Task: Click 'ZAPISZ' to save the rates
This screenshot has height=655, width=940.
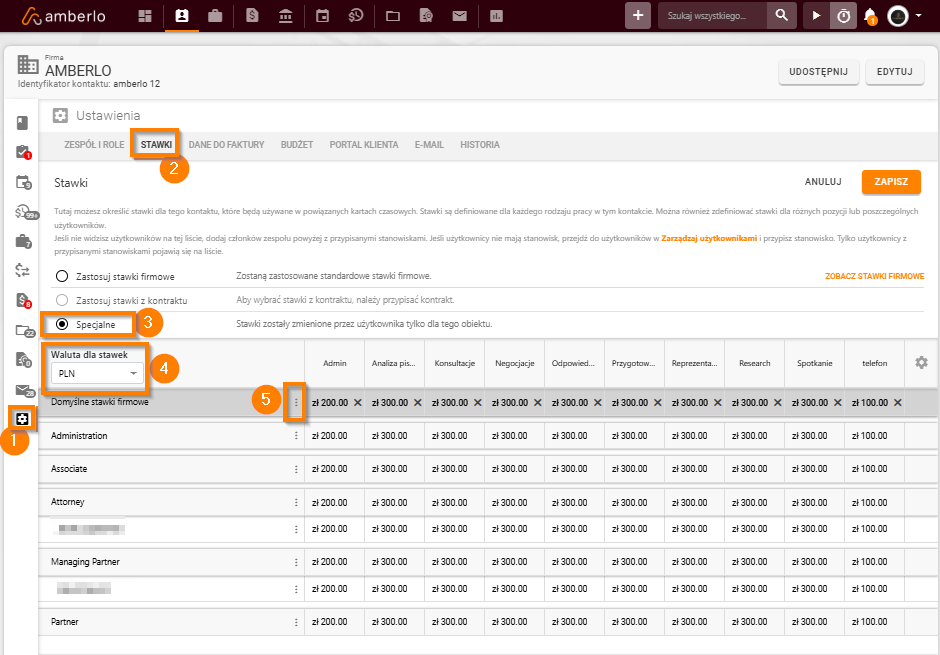Action: pos(891,182)
